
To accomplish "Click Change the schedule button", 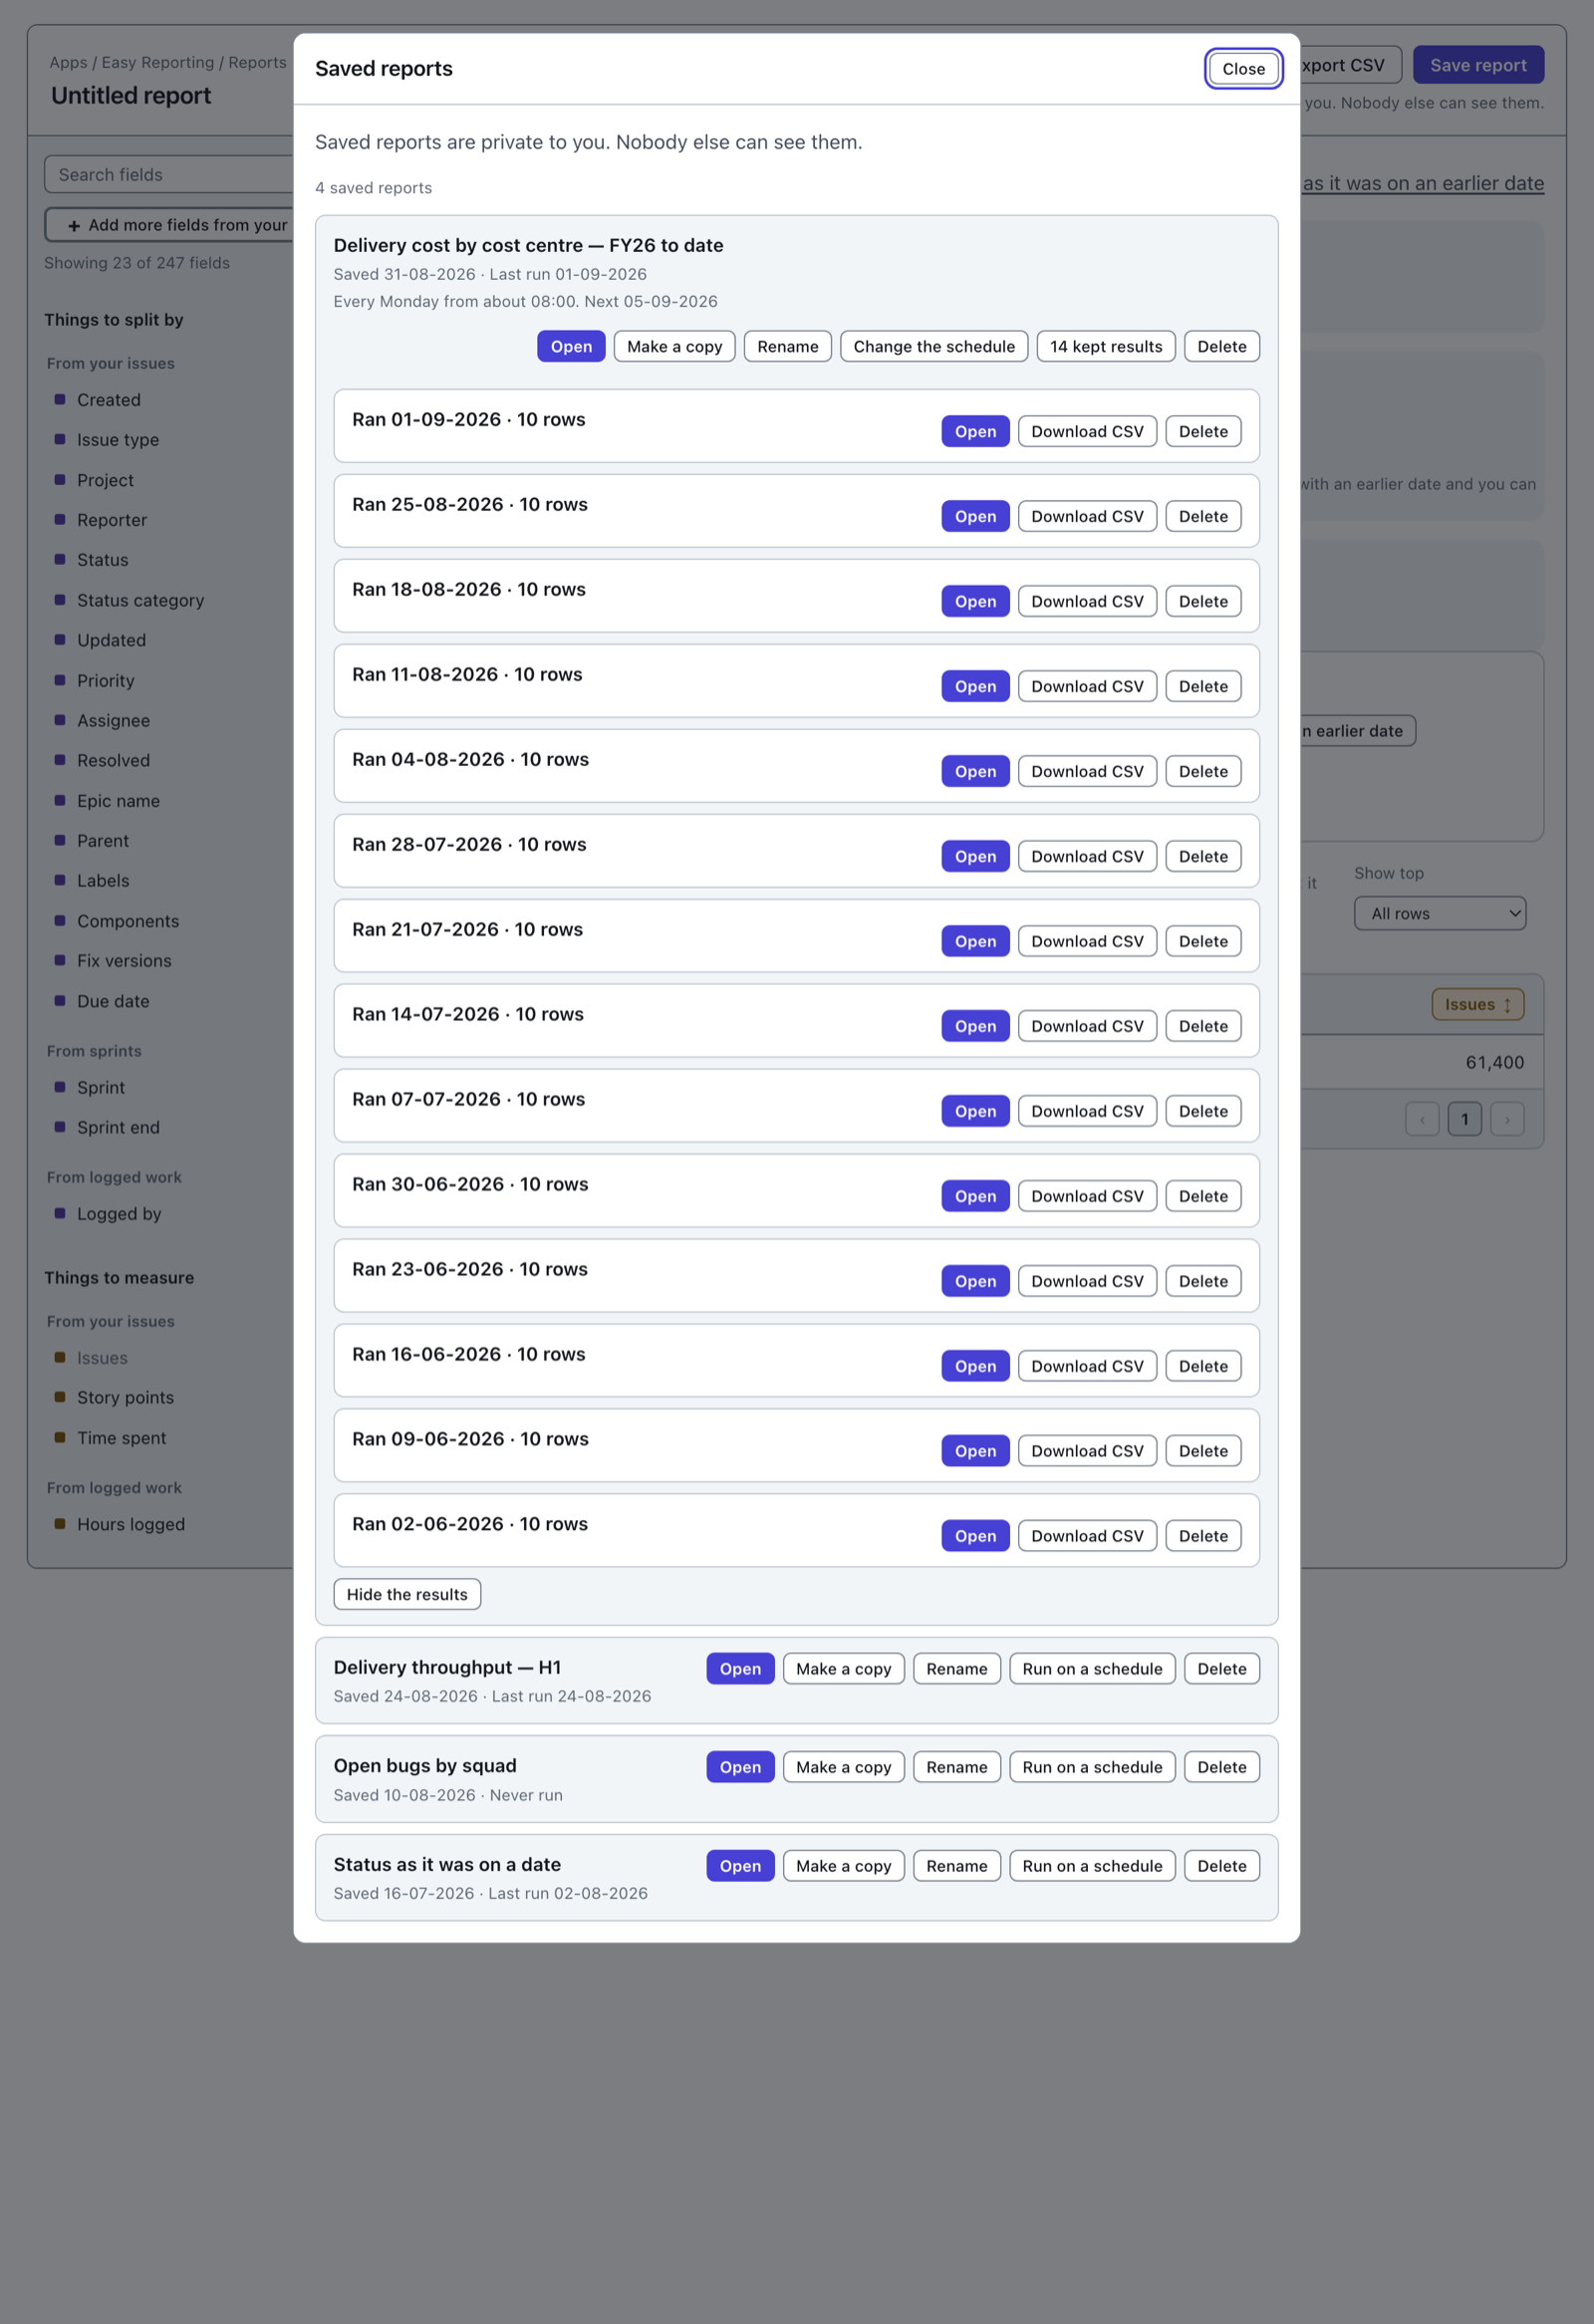I will (933, 346).
